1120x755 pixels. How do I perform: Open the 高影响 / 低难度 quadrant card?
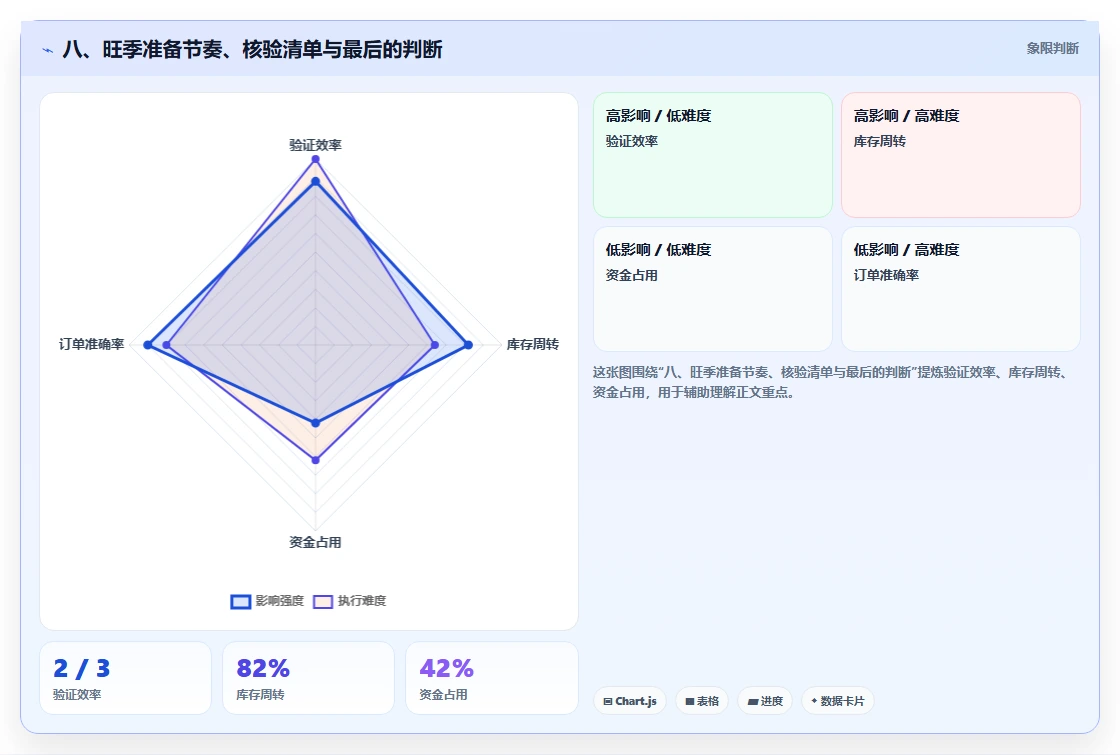[713, 155]
